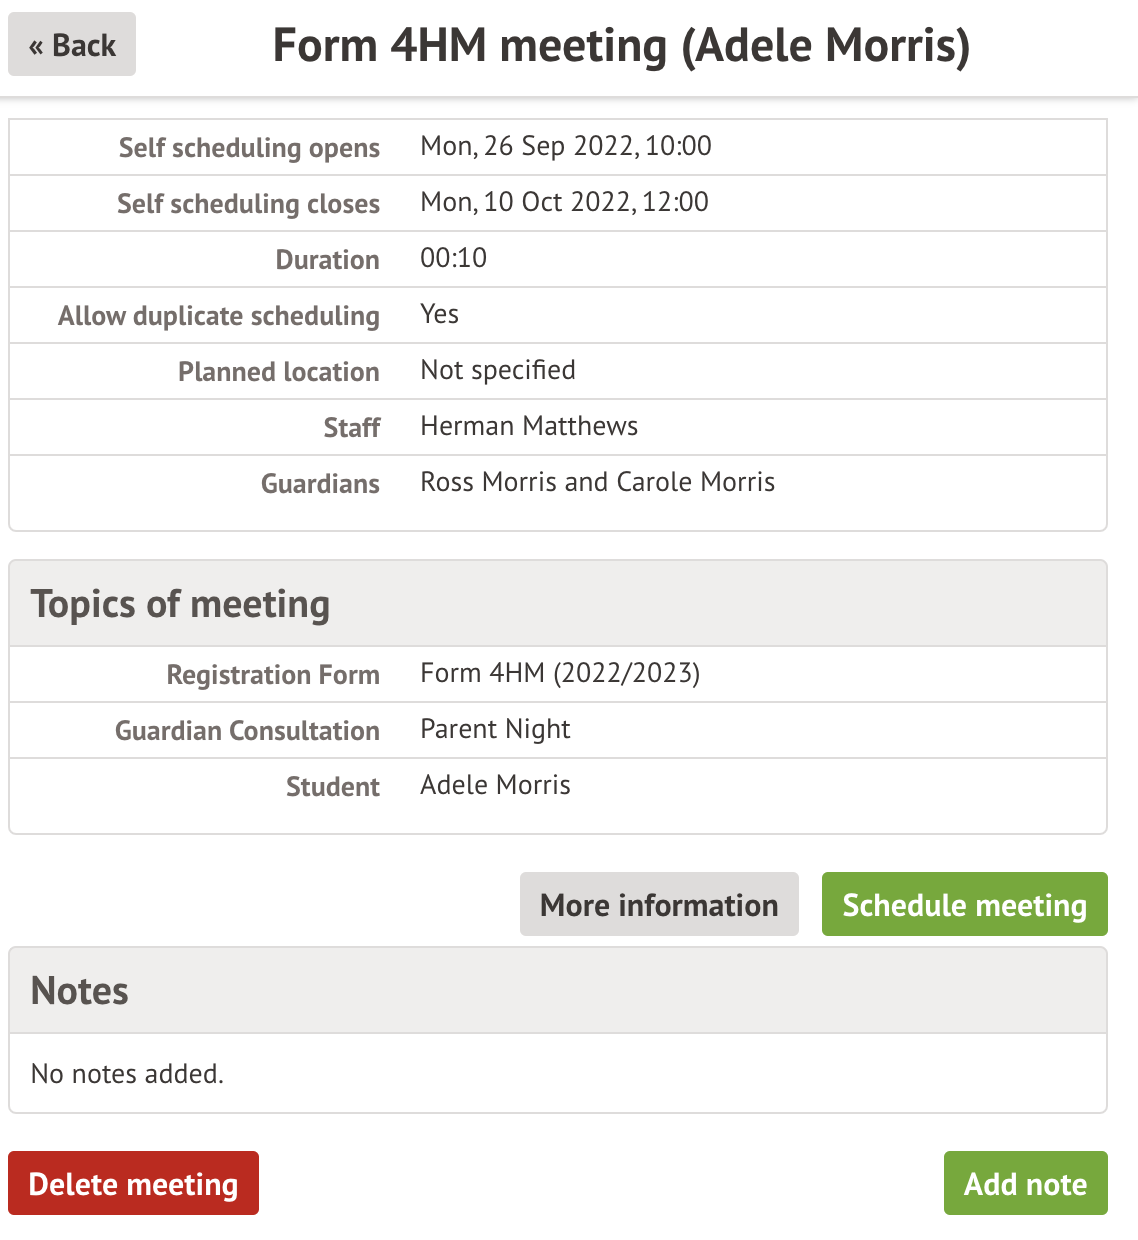Click the Guardians field label
The height and width of the screenshot is (1240, 1138).
point(320,484)
